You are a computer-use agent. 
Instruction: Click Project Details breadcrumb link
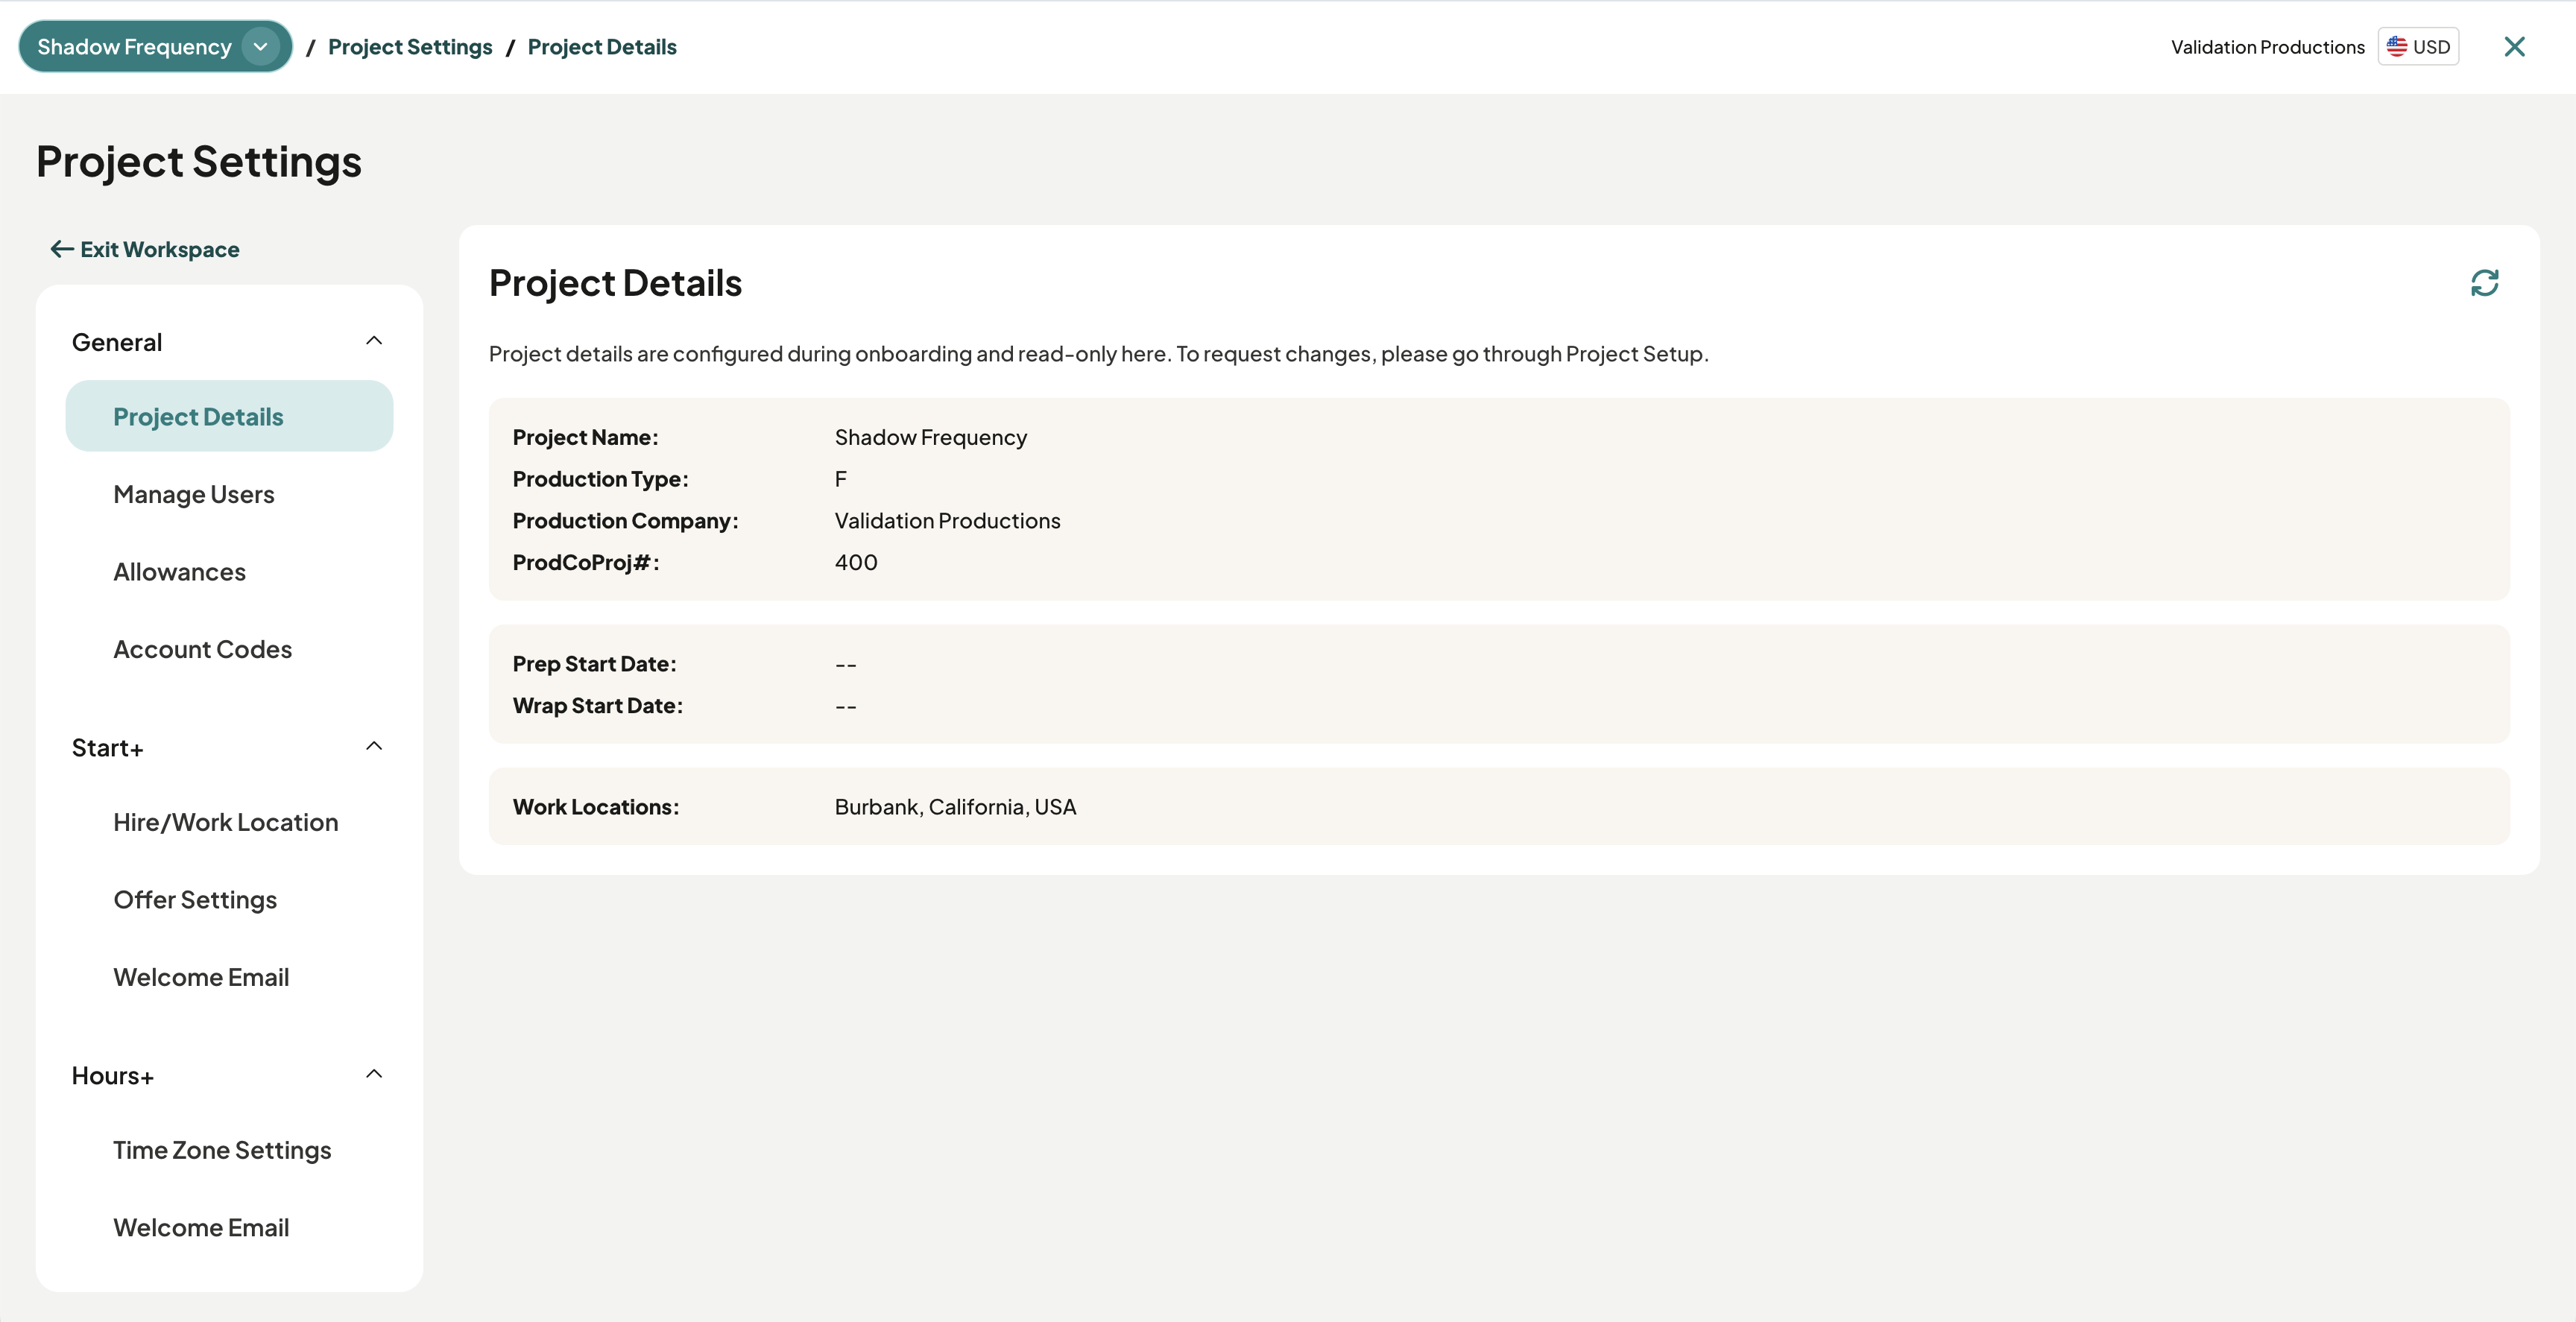tap(602, 47)
